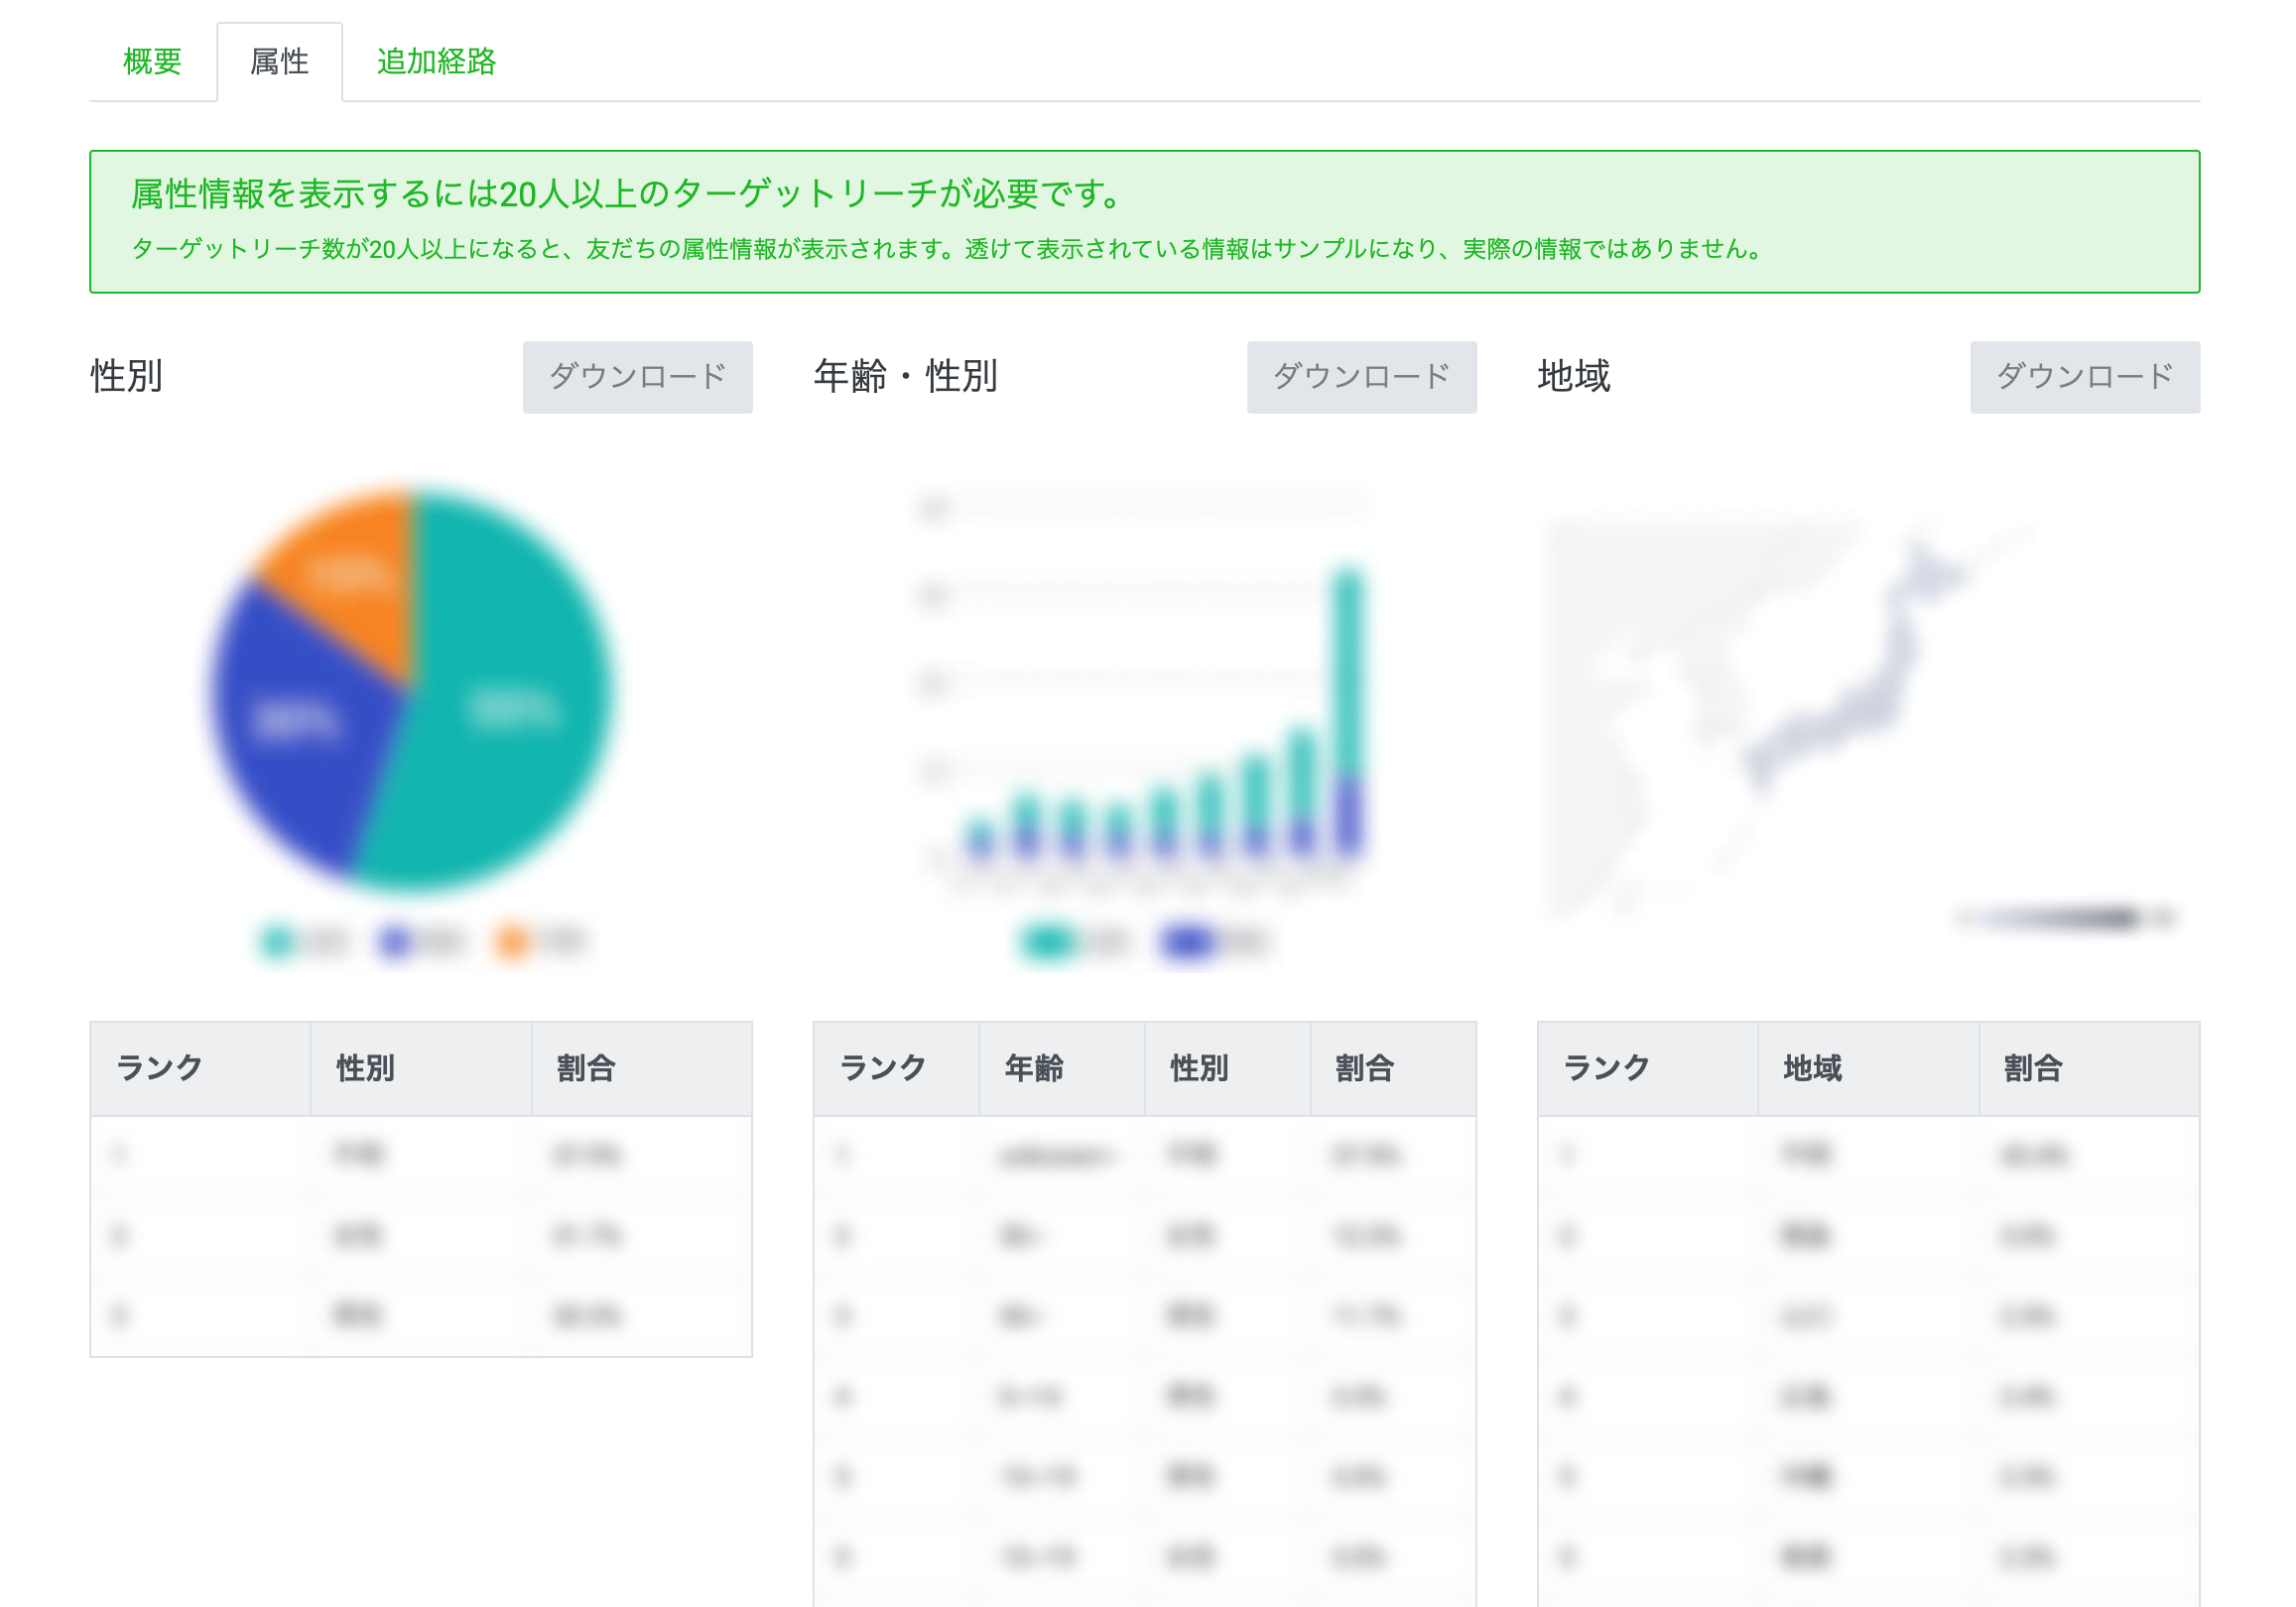Click 年齢 column header in the table
The width and height of the screenshot is (2296, 1607).
(x=1034, y=1068)
